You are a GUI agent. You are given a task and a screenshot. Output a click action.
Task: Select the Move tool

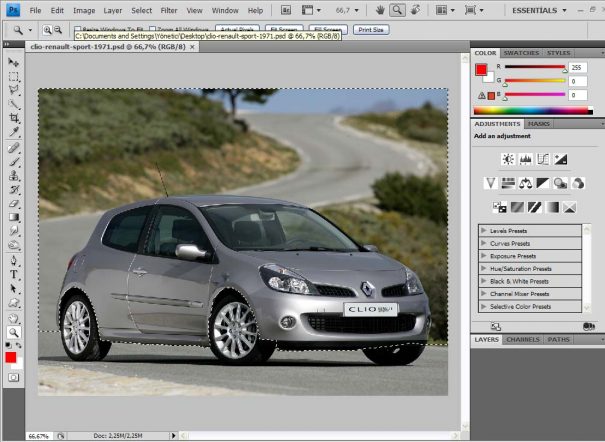[14, 62]
